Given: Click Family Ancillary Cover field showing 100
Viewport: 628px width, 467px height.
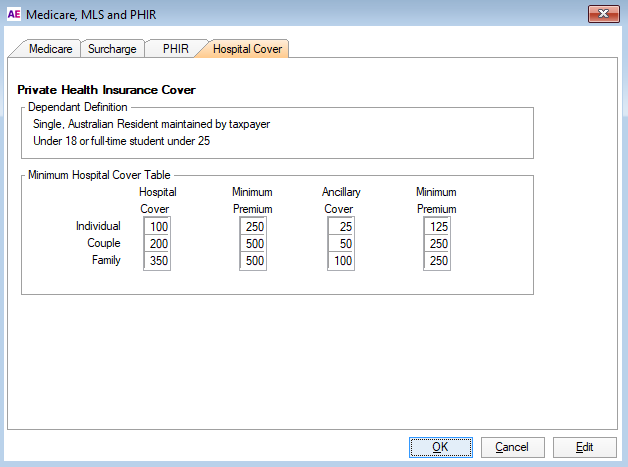Looking at the screenshot, I should [x=341, y=261].
